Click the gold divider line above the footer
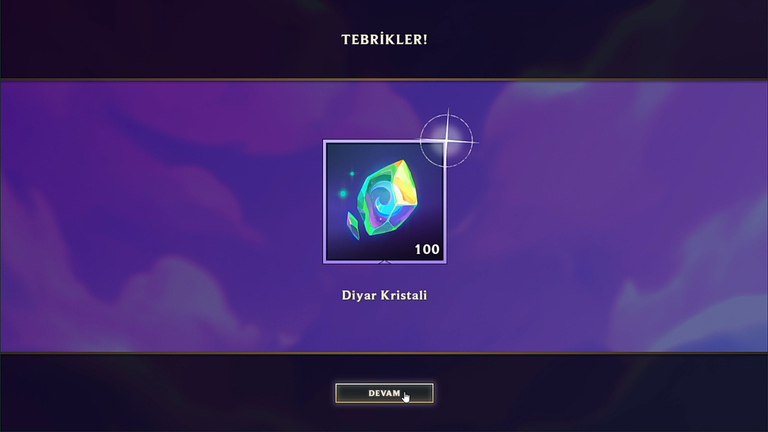The width and height of the screenshot is (768, 432). (384, 353)
